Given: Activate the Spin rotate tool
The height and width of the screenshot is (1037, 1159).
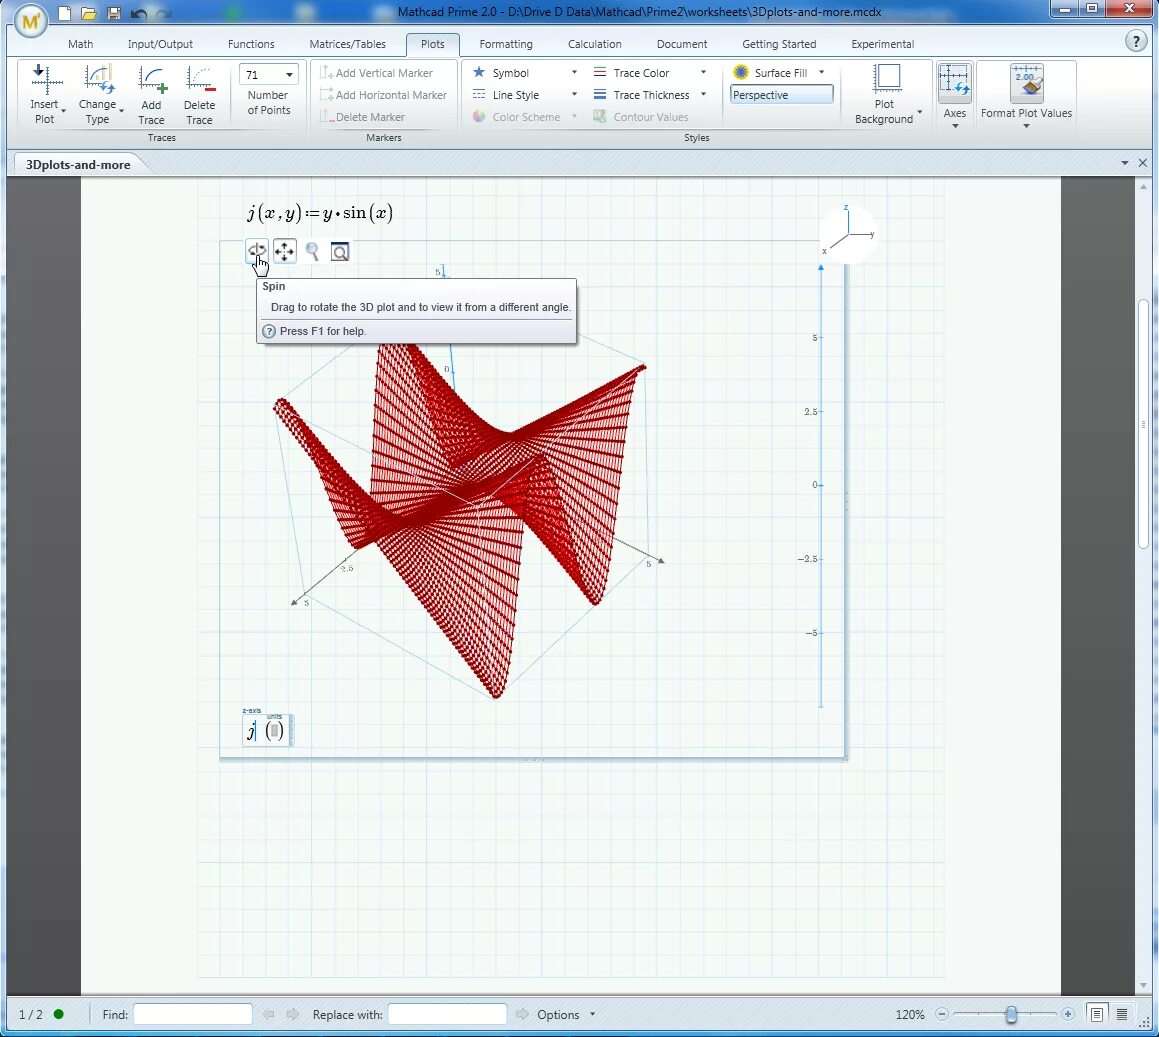Looking at the screenshot, I should [x=256, y=251].
